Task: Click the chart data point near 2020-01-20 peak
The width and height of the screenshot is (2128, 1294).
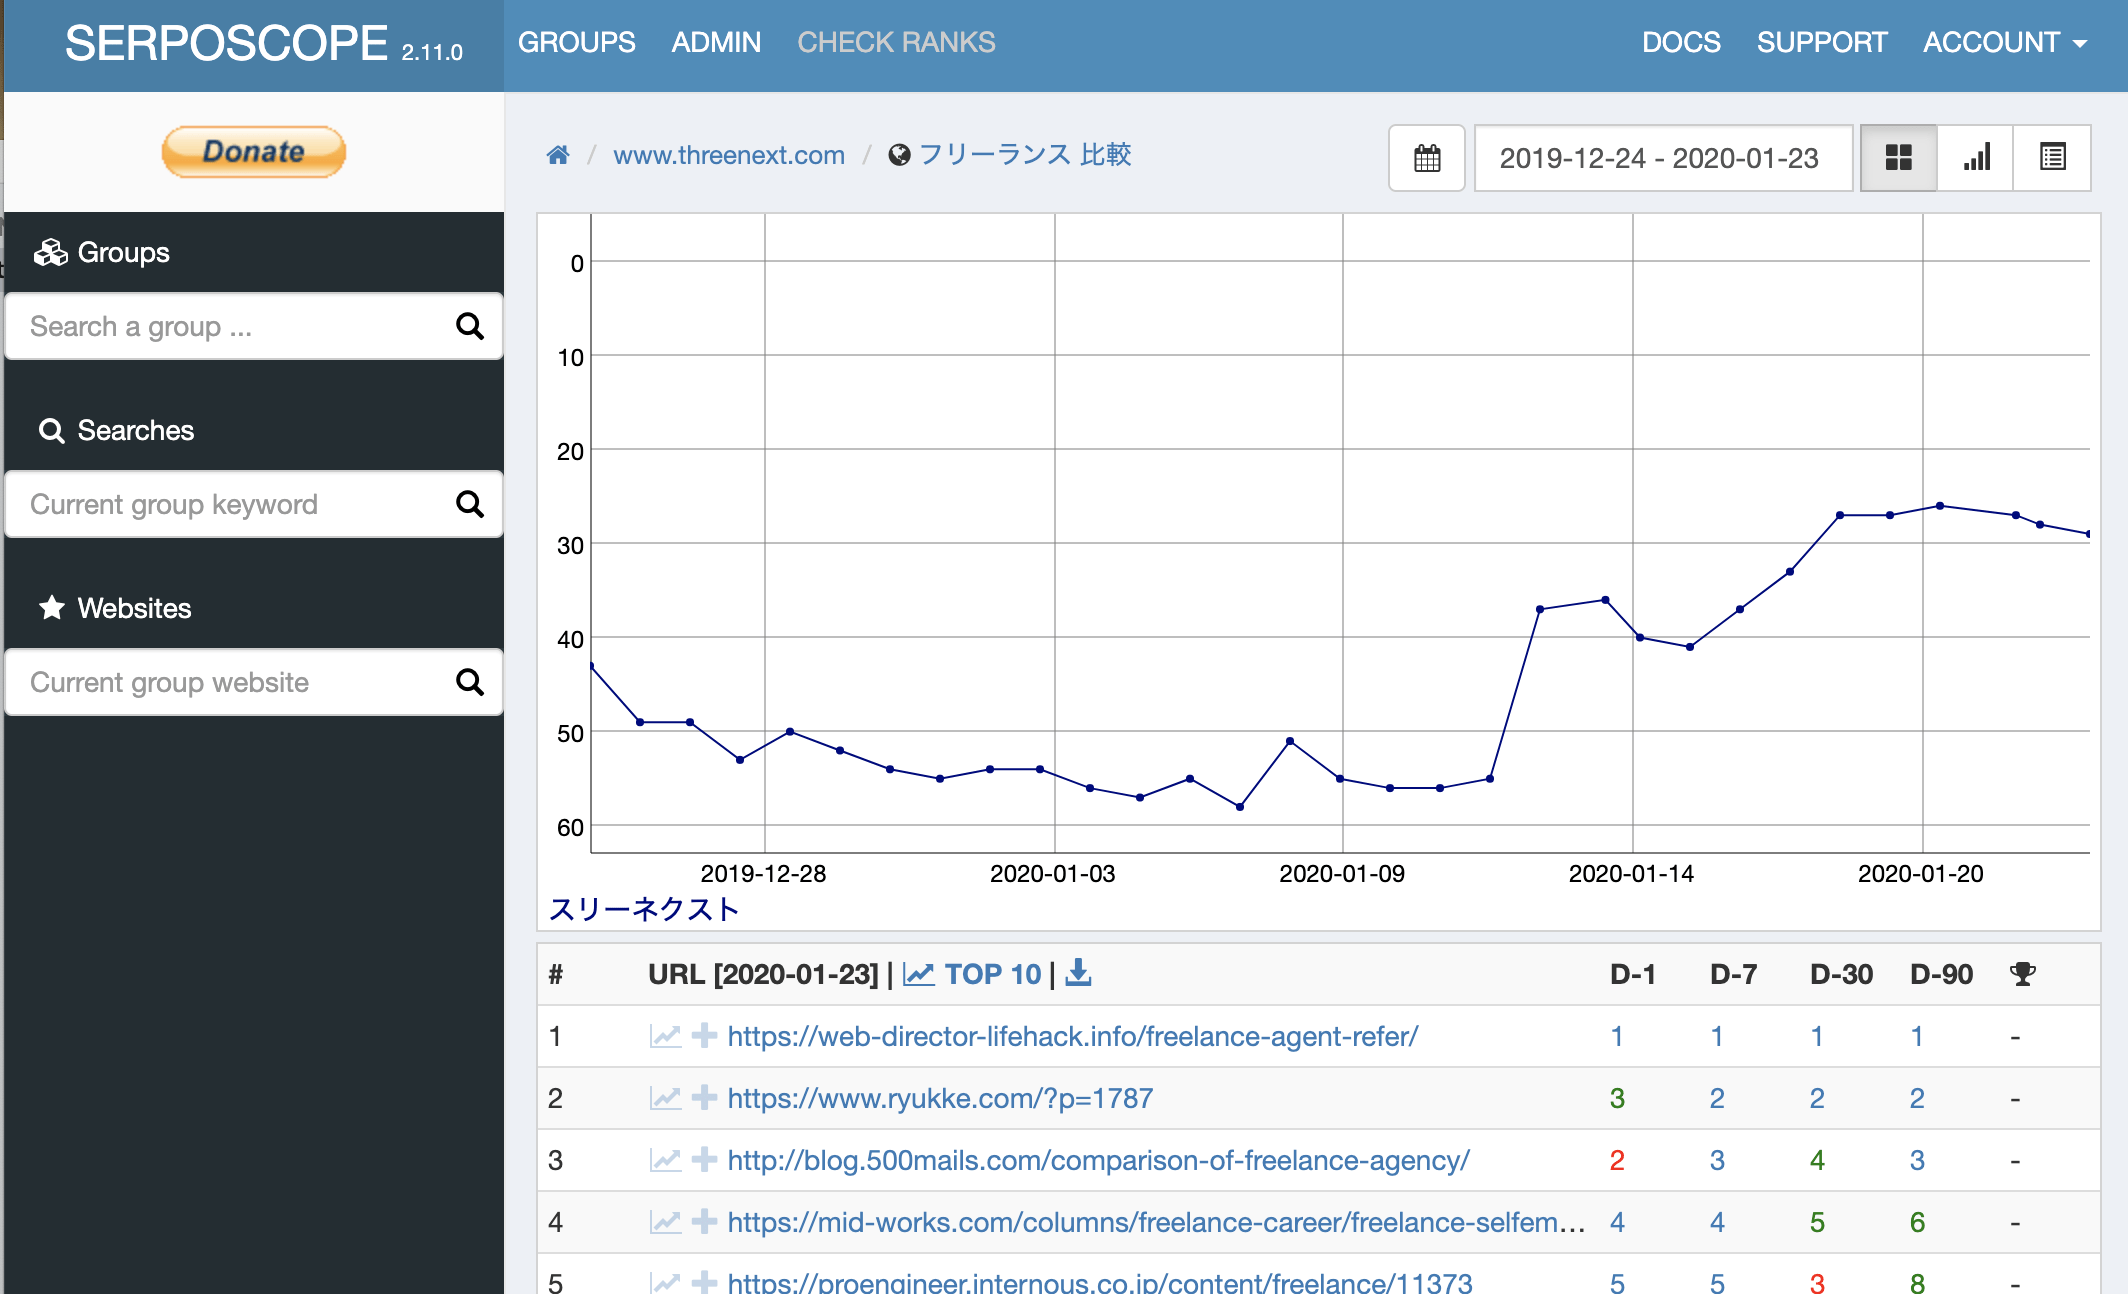Action: tap(1940, 506)
